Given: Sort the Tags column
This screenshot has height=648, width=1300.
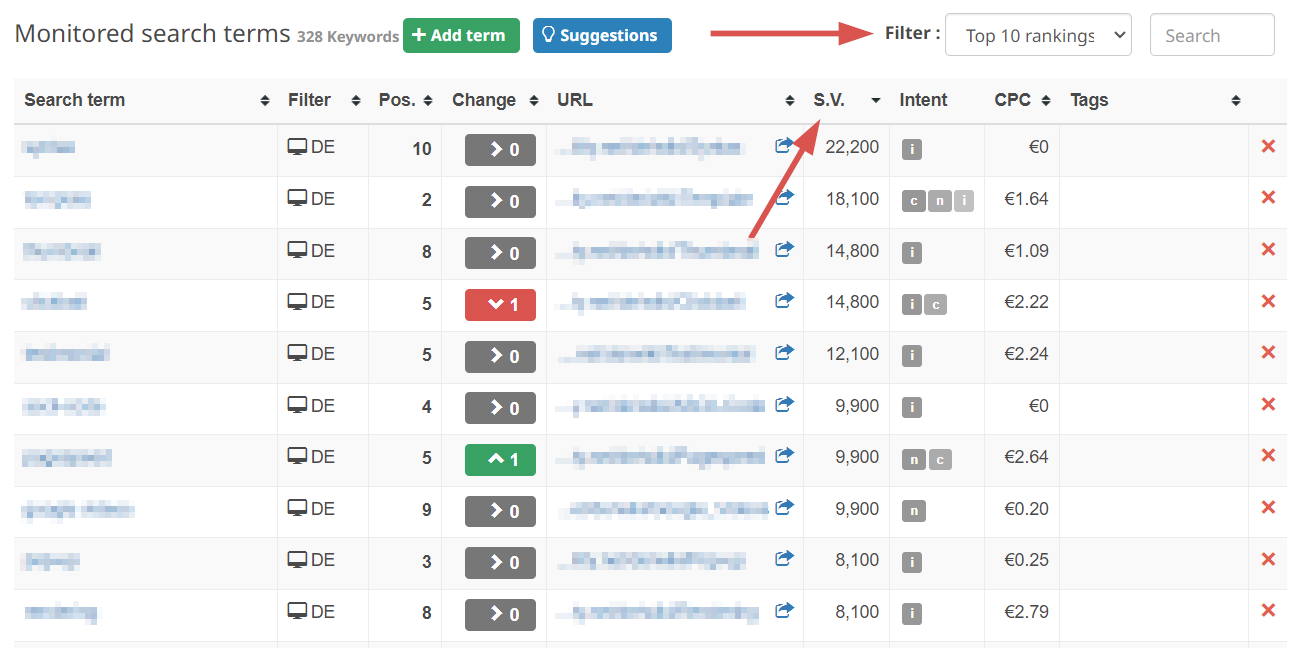Looking at the screenshot, I should point(1236,100).
